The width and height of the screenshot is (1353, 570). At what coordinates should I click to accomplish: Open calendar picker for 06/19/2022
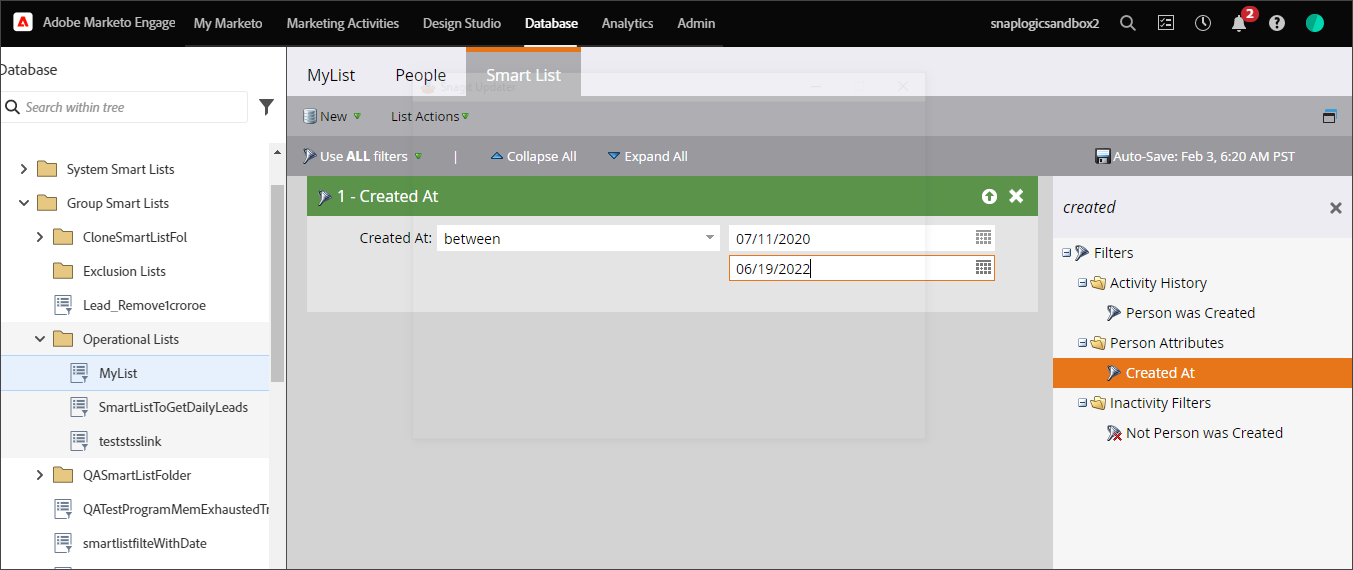(984, 268)
